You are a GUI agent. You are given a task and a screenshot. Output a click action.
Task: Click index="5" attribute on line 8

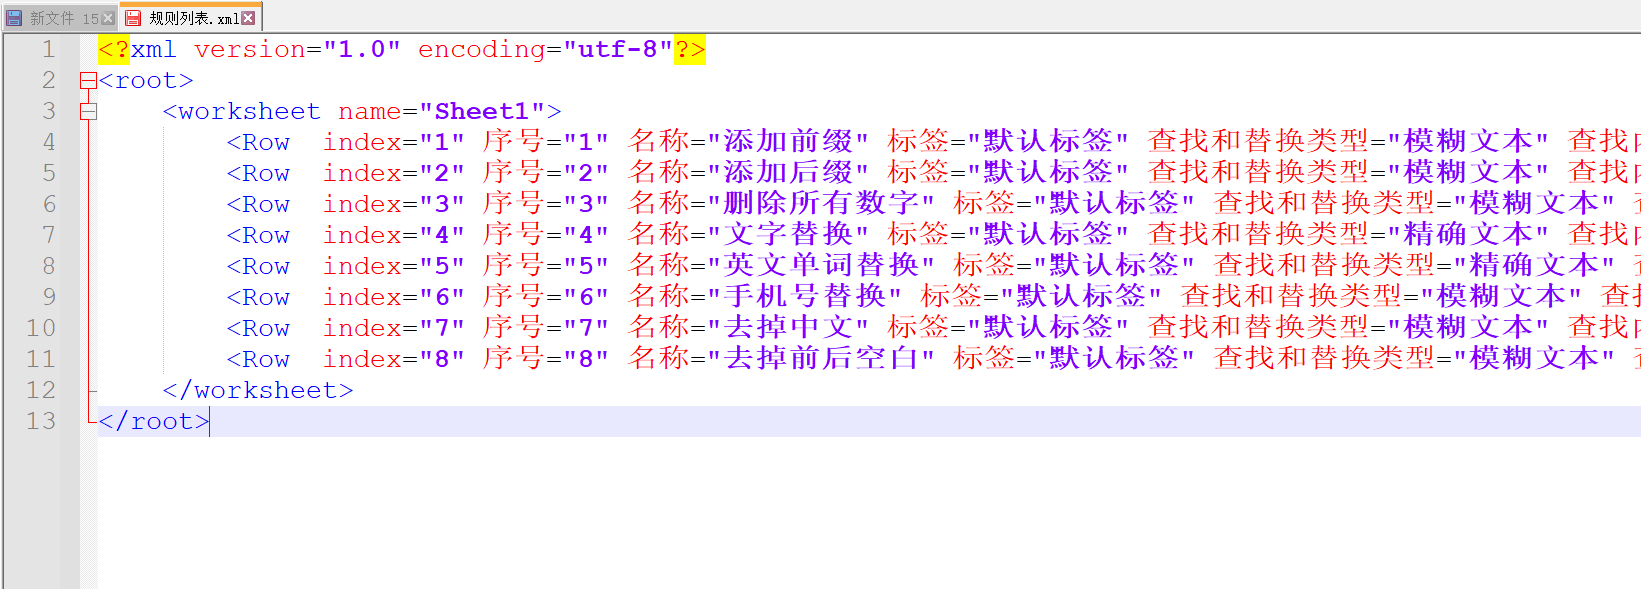pos(394,266)
